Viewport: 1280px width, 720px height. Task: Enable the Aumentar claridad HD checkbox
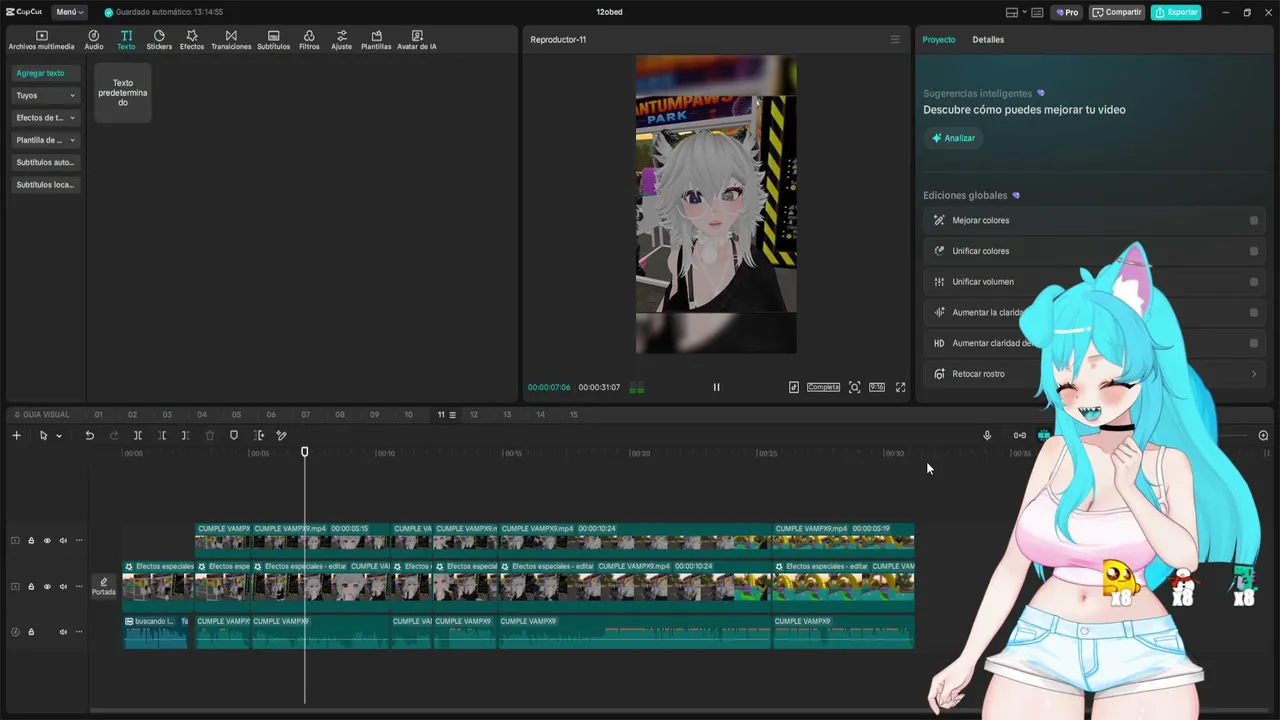pos(1254,343)
